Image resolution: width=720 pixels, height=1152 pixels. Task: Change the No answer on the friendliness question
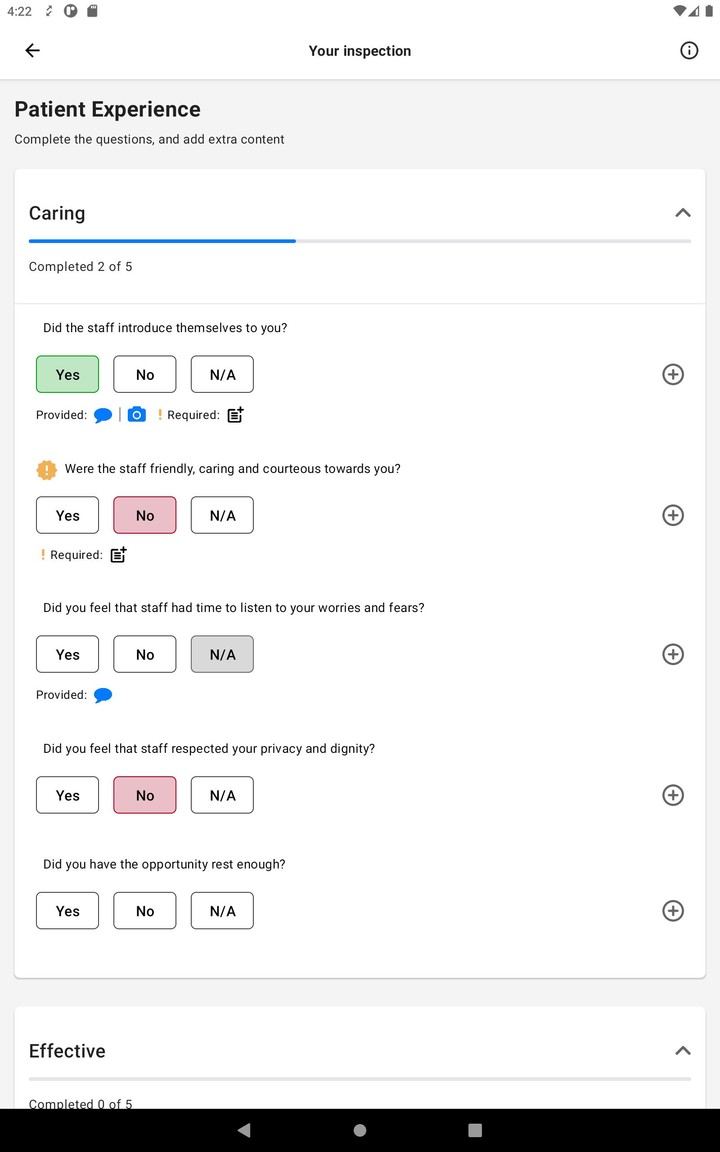pyautogui.click(x=144, y=514)
